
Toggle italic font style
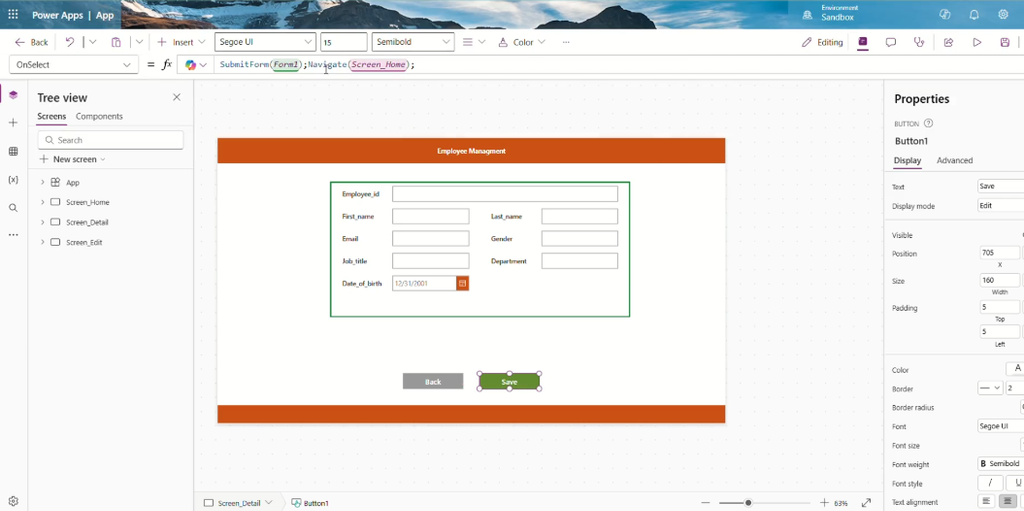[x=991, y=483]
